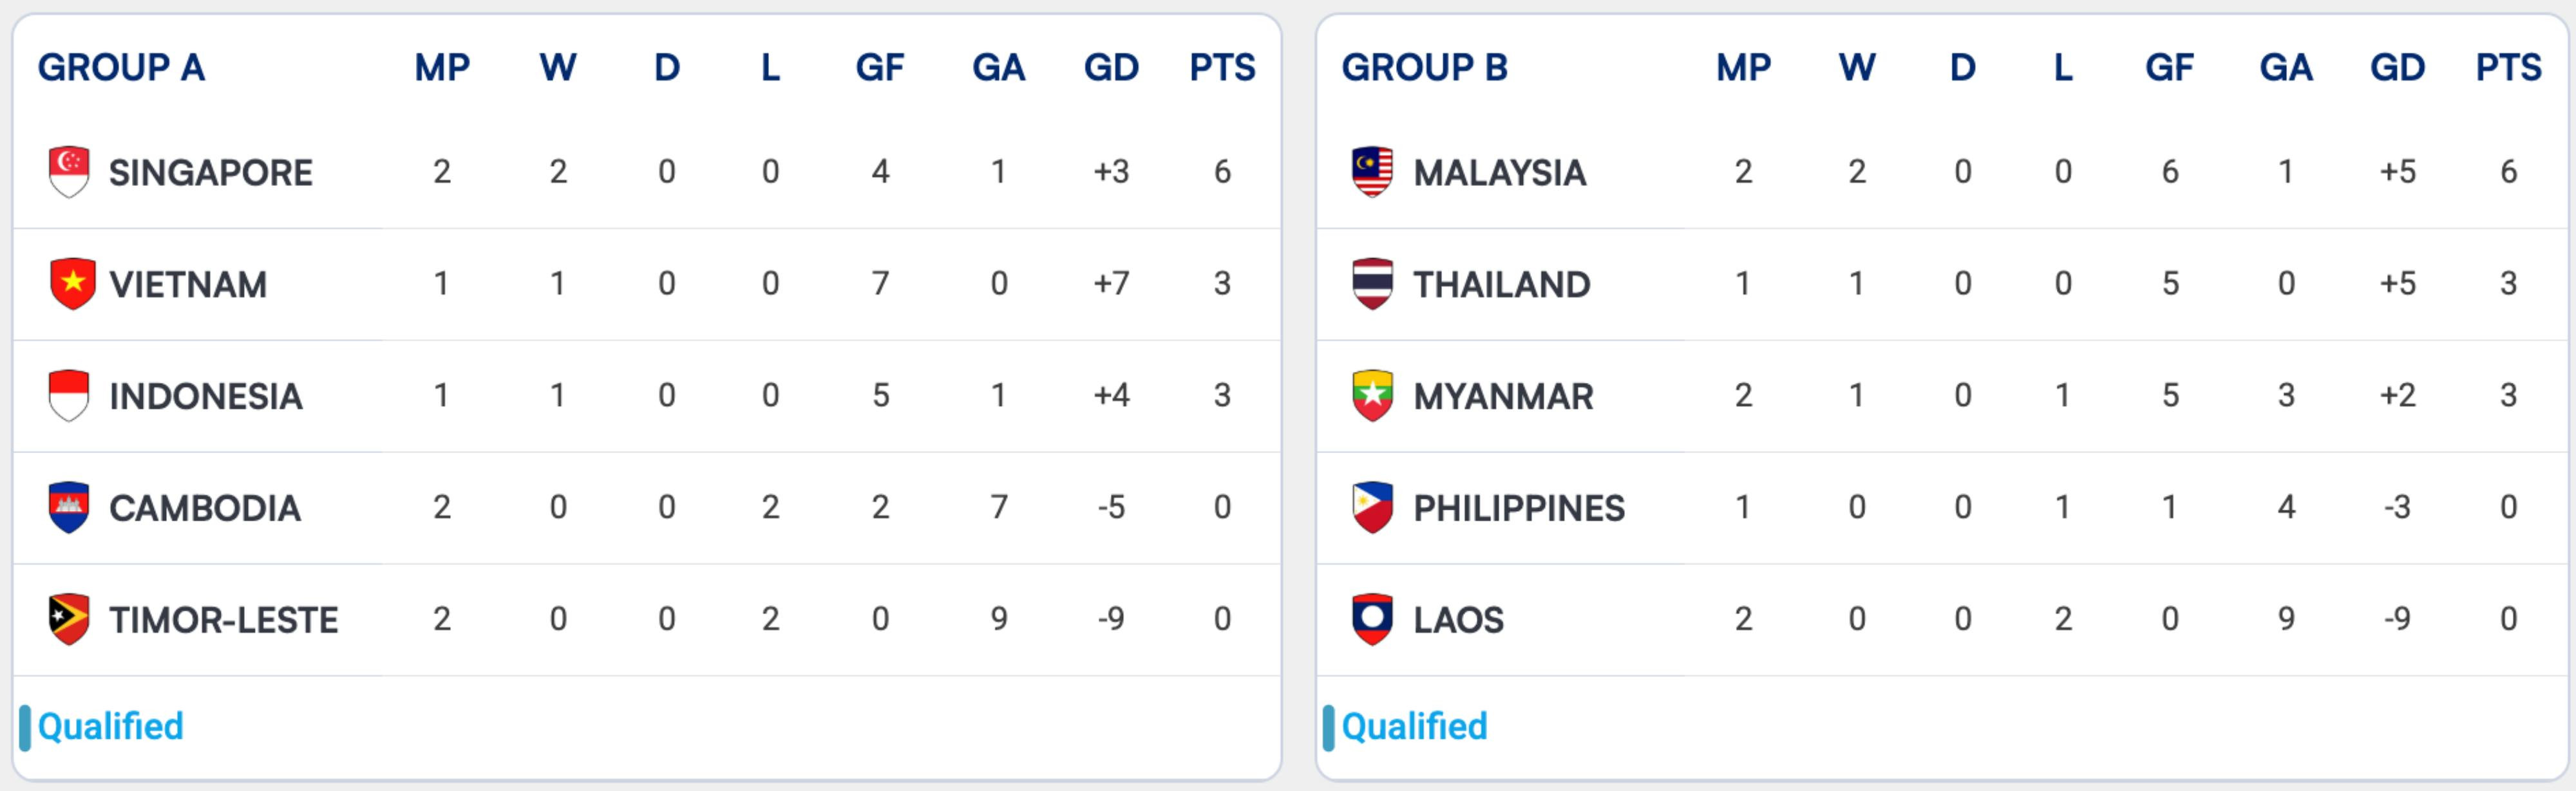Open the THAILAND team name
Image resolution: width=2576 pixels, height=791 pixels.
1501,285
